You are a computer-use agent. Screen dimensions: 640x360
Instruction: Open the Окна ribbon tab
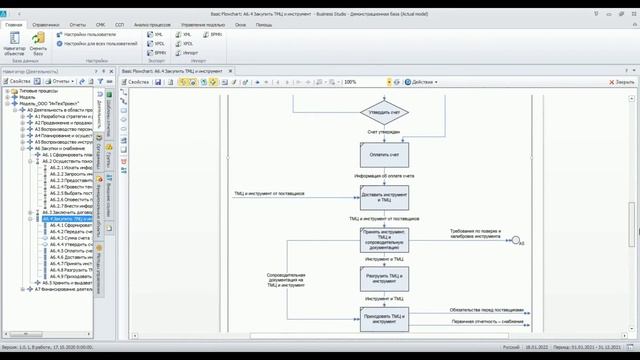click(x=240, y=25)
